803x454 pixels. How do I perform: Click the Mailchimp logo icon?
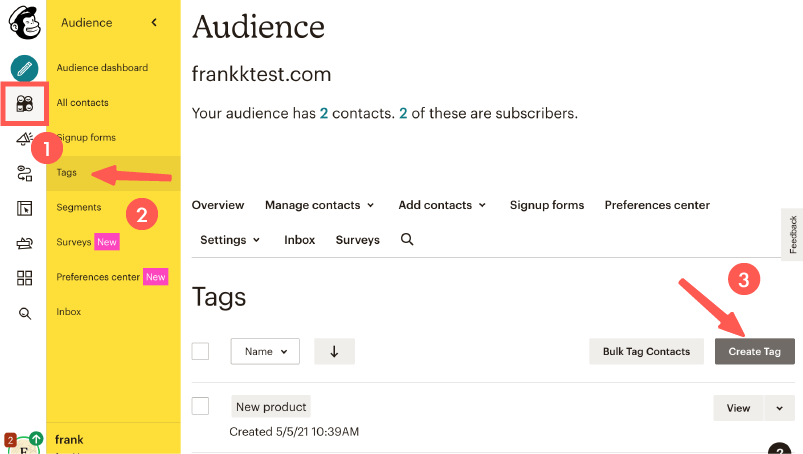pyautogui.click(x=25, y=23)
